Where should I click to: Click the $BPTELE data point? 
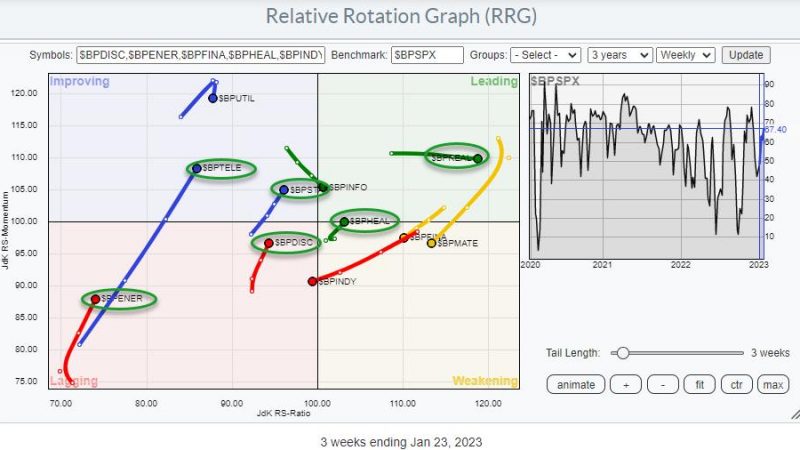196,169
